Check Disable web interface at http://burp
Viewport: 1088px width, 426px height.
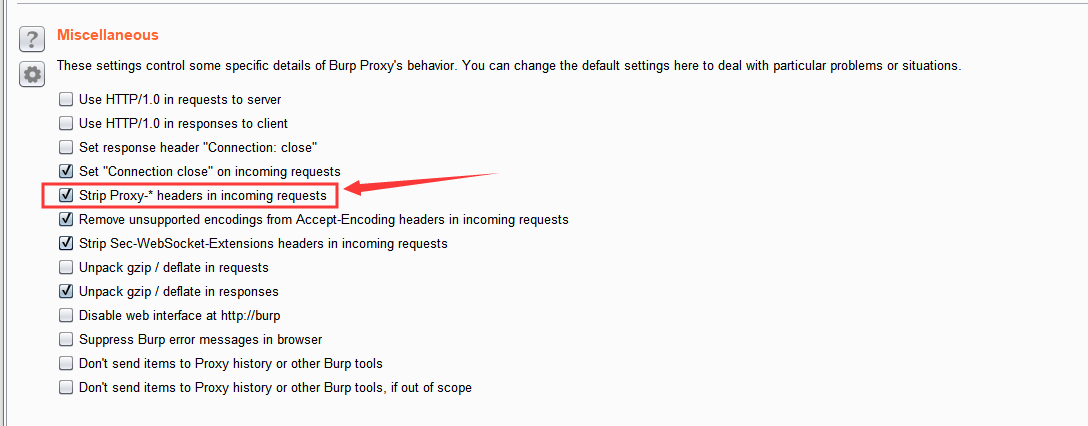point(66,316)
